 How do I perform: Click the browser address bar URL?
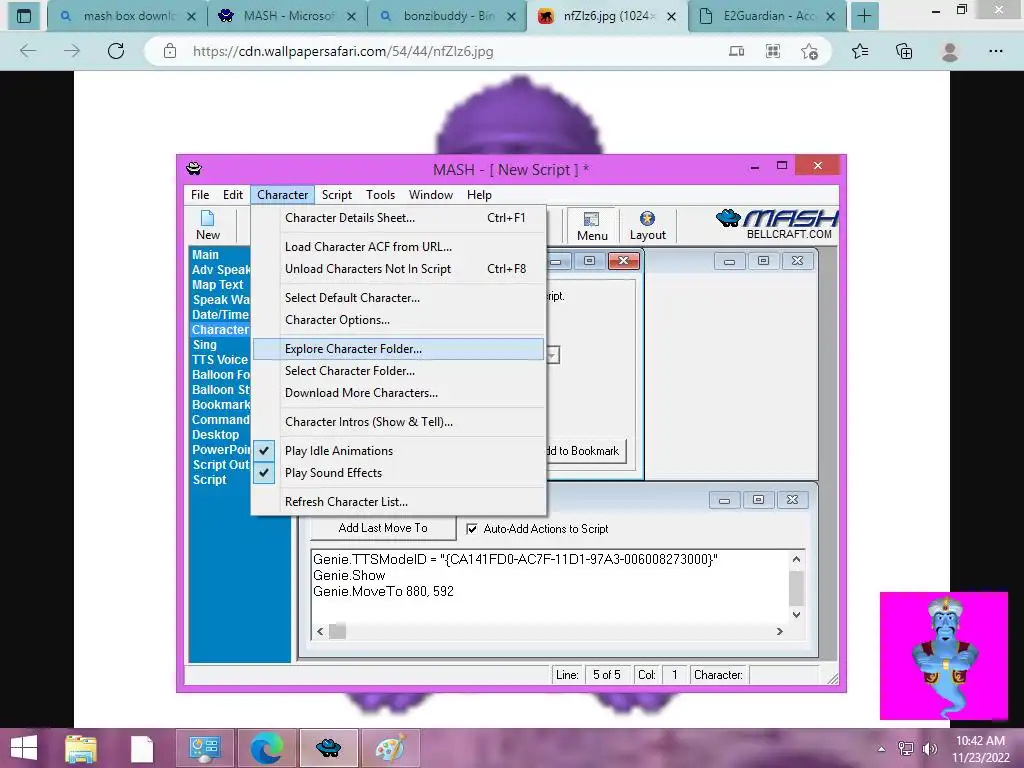pos(343,51)
